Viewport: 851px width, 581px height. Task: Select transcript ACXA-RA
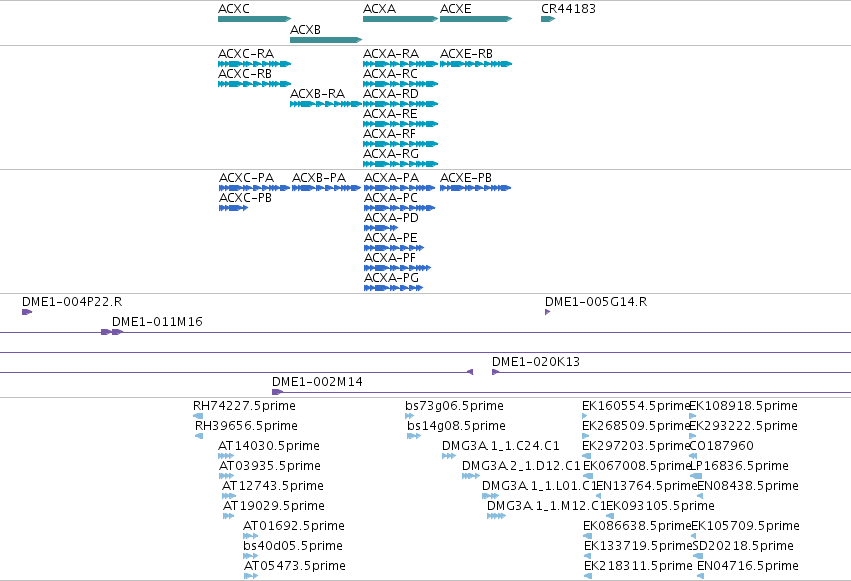pos(401,64)
